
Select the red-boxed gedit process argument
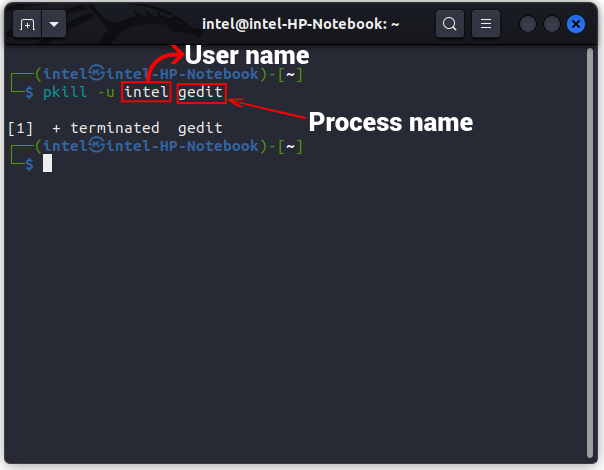[201, 93]
